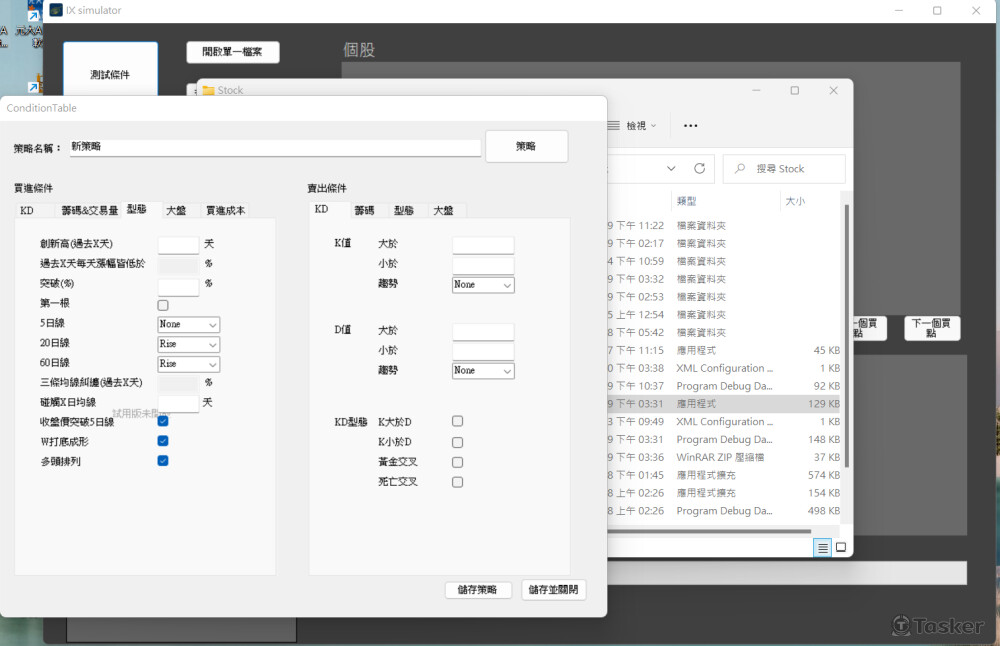Expand the K值 趨勢 dropdown
The width and height of the screenshot is (1000, 646).
coord(483,285)
